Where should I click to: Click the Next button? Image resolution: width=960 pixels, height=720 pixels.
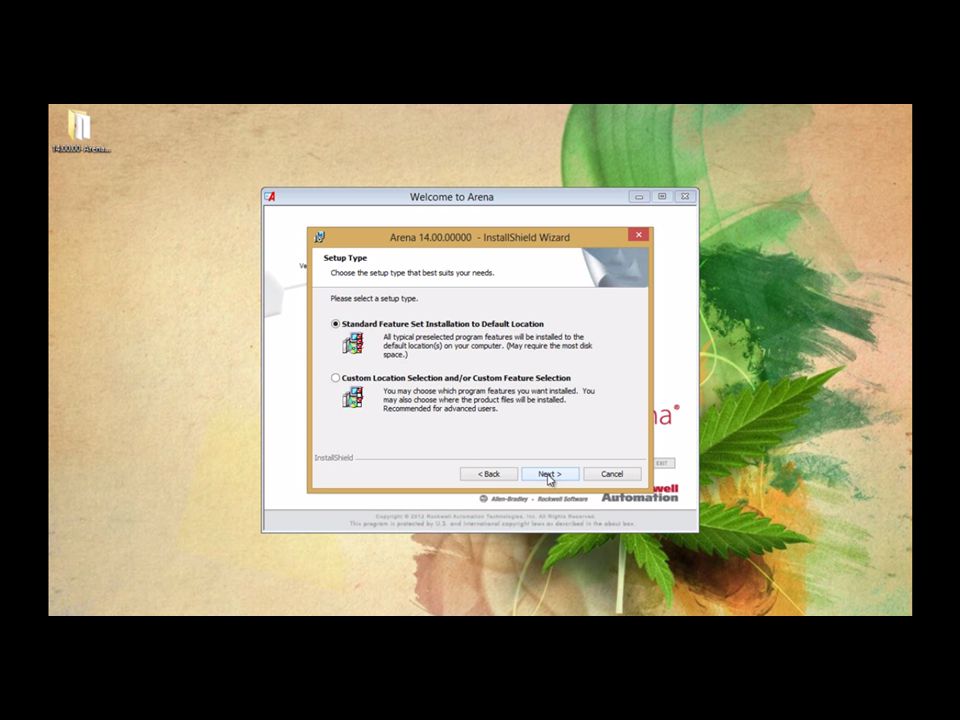coord(550,474)
